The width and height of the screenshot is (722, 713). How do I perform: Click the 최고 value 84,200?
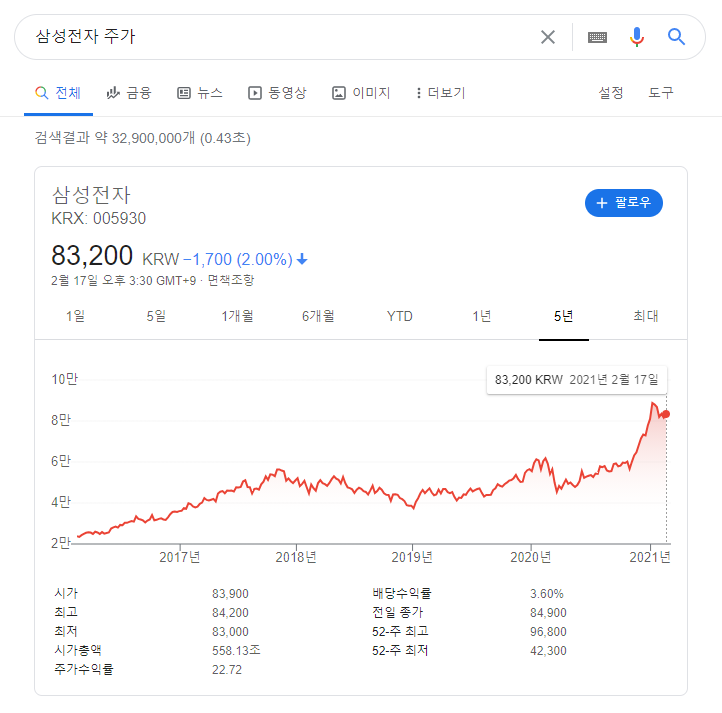pyautogui.click(x=230, y=613)
